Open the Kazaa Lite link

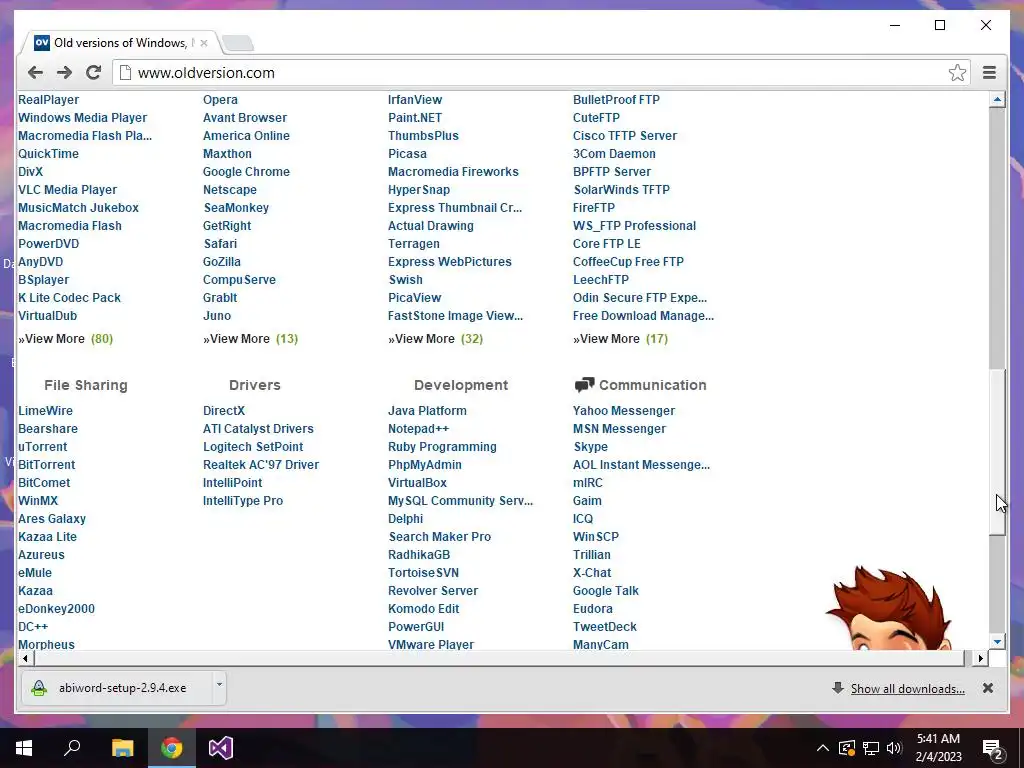click(x=47, y=537)
